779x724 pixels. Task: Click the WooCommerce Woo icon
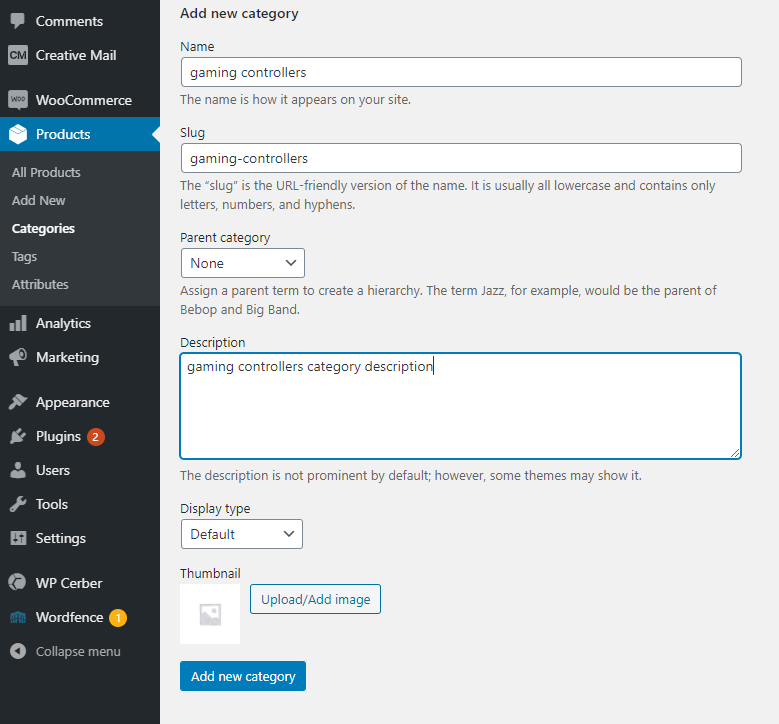tap(18, 99)
